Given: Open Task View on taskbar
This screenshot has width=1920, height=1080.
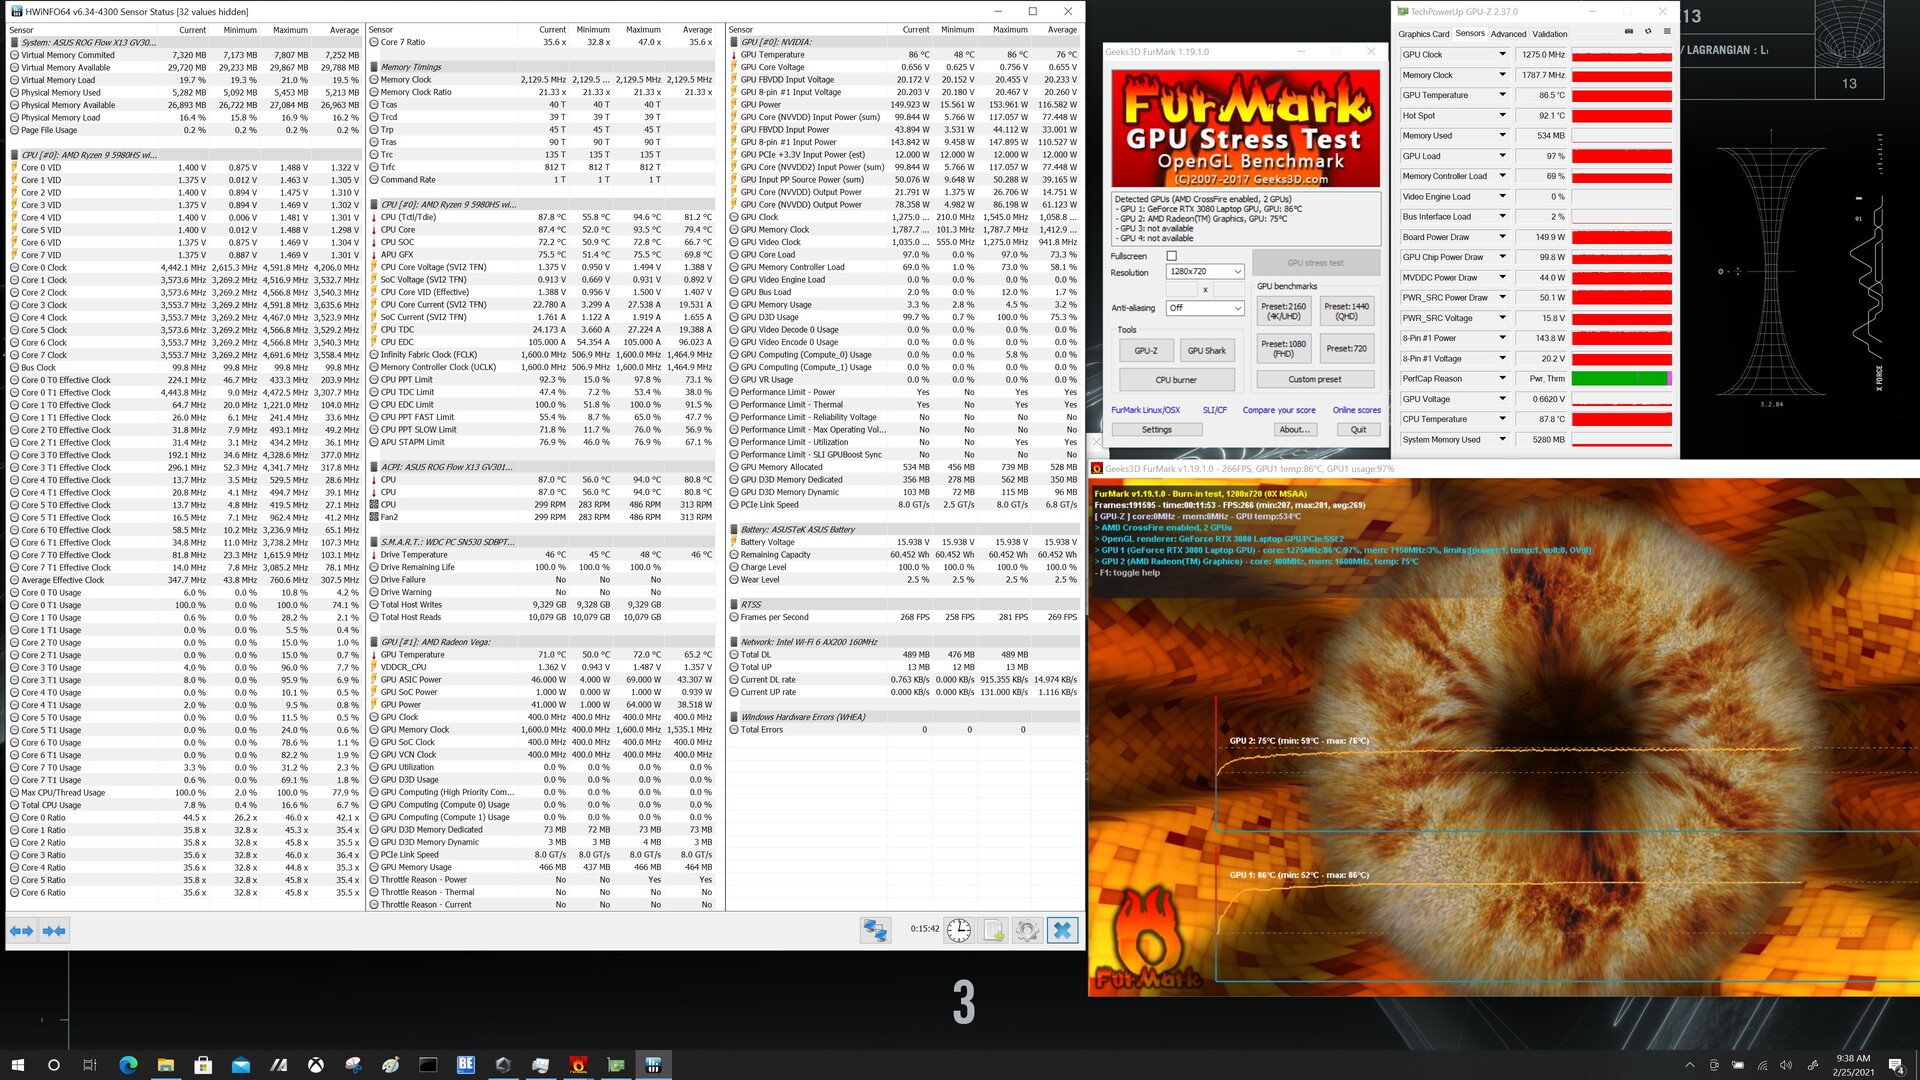Looking at the screenshot, I should (x=90, y=1065).
